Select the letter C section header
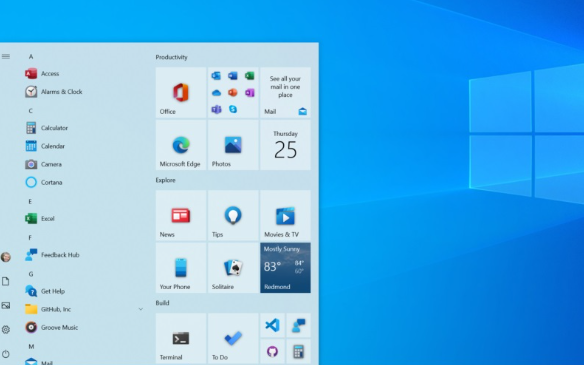The width and height of the screenshot is (584, 365). (31, 111)
